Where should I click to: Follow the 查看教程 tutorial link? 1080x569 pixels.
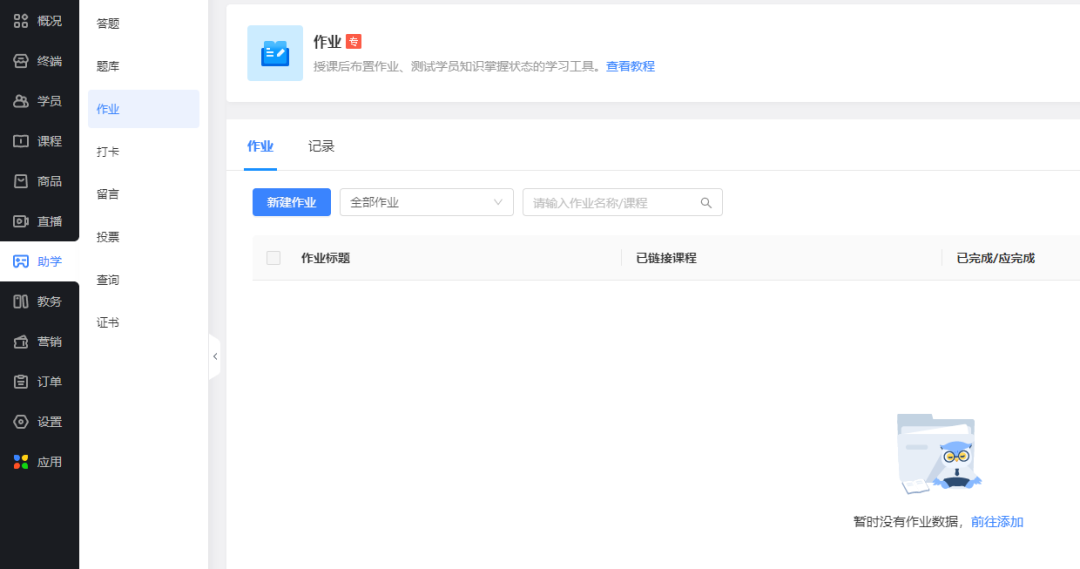click(630, 67)
